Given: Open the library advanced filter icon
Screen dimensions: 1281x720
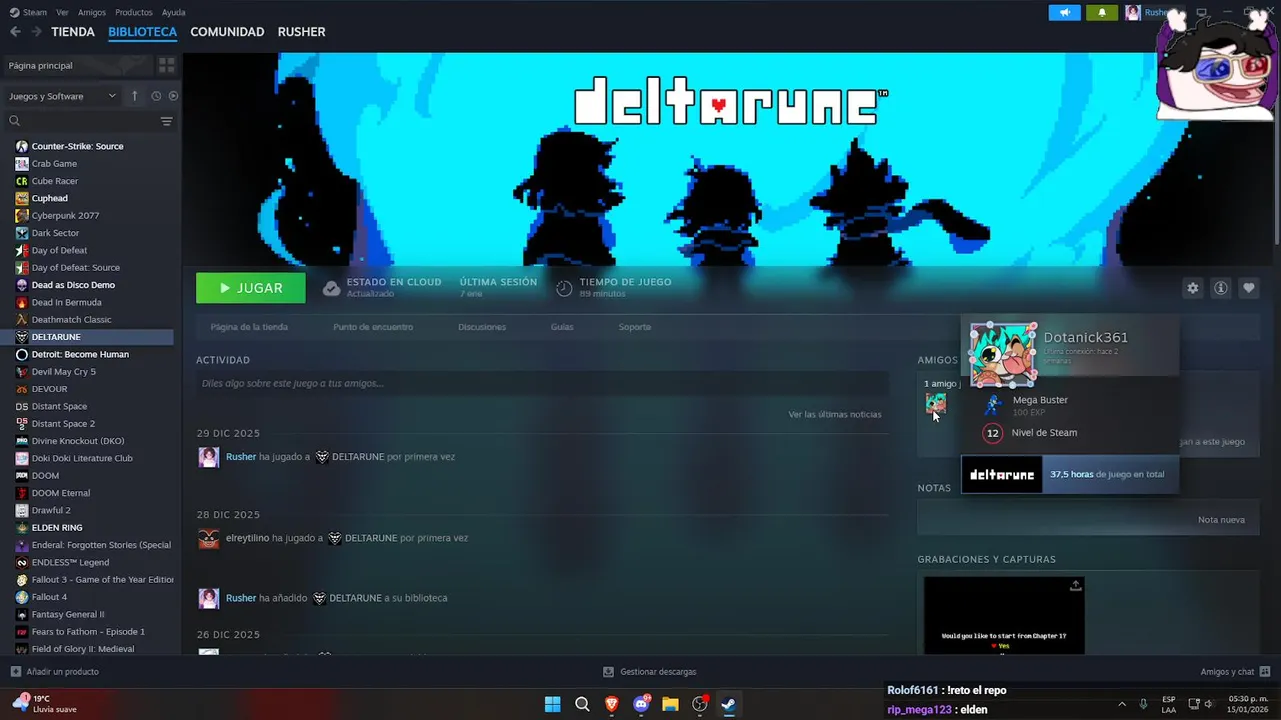Looking at the screenshot, I should click(166, 121).
